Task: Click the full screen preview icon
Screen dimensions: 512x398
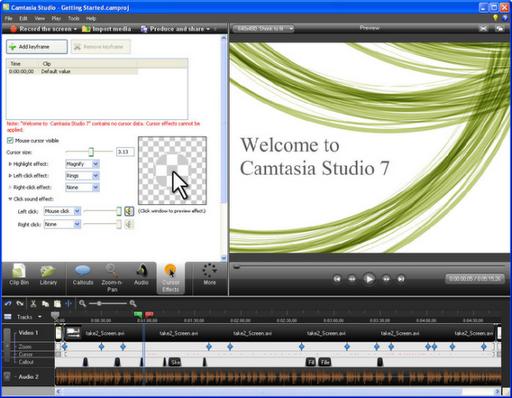Action: click(x=483, y=29)
